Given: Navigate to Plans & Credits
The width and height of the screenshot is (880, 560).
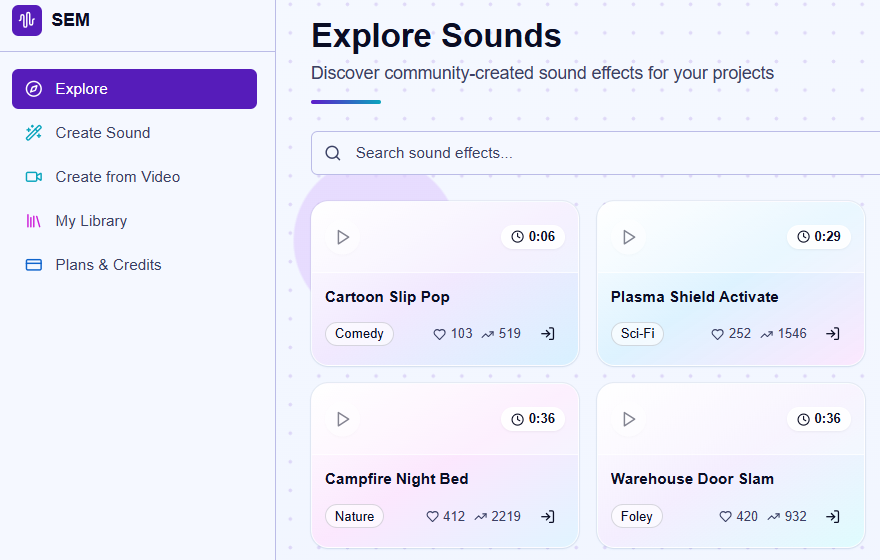Looking at the screenshot, I should click(134, 265).
